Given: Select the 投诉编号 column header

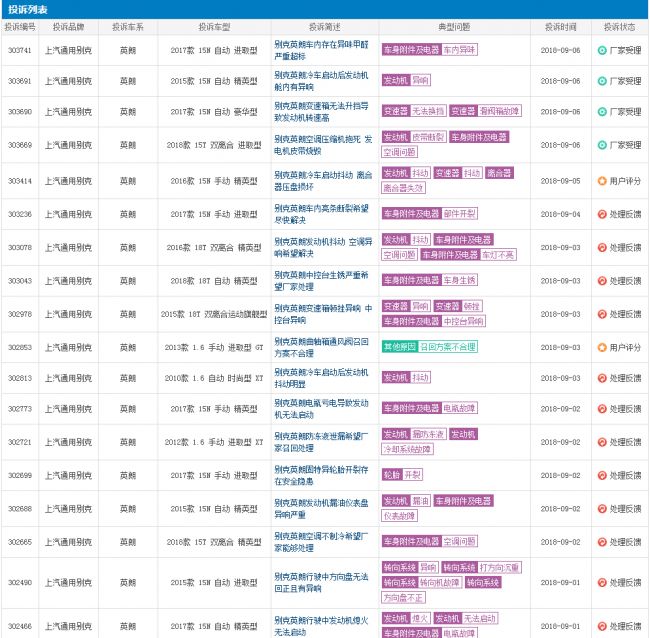Looking at the screenshot, I should 19,27.
